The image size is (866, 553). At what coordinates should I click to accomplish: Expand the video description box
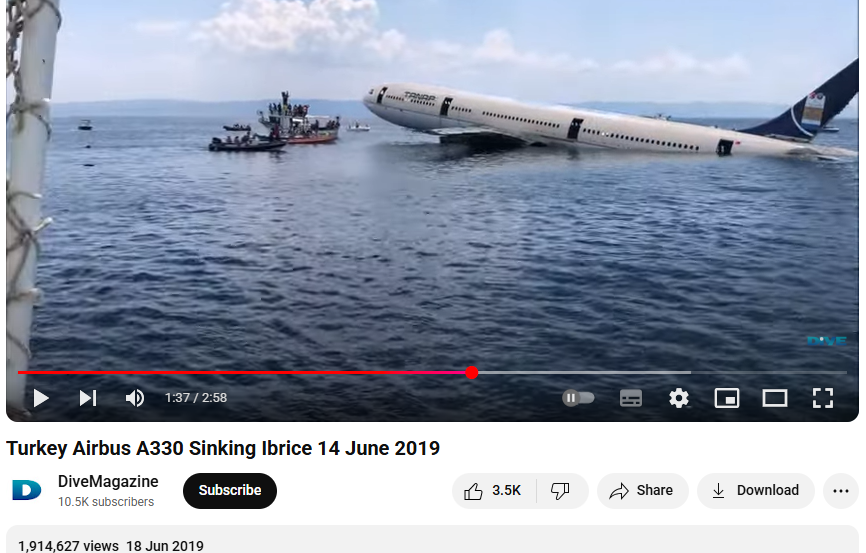tap(432, 540)
